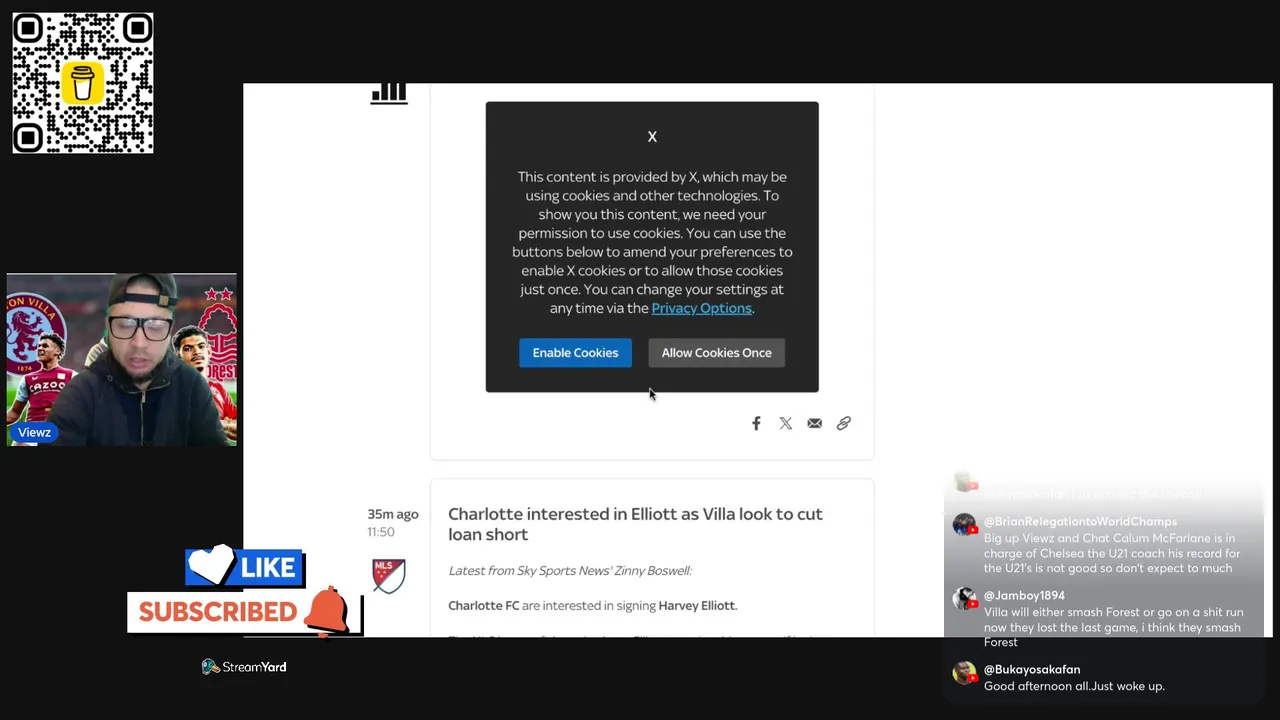Viewport: 1280px width, 720px height.
Task: Click the '35m ago' timestamp
Action: click(392, 514)
